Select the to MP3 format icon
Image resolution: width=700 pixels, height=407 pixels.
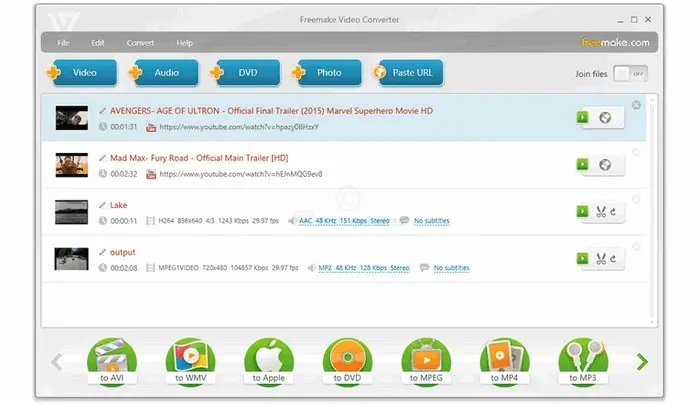(582, 358)
